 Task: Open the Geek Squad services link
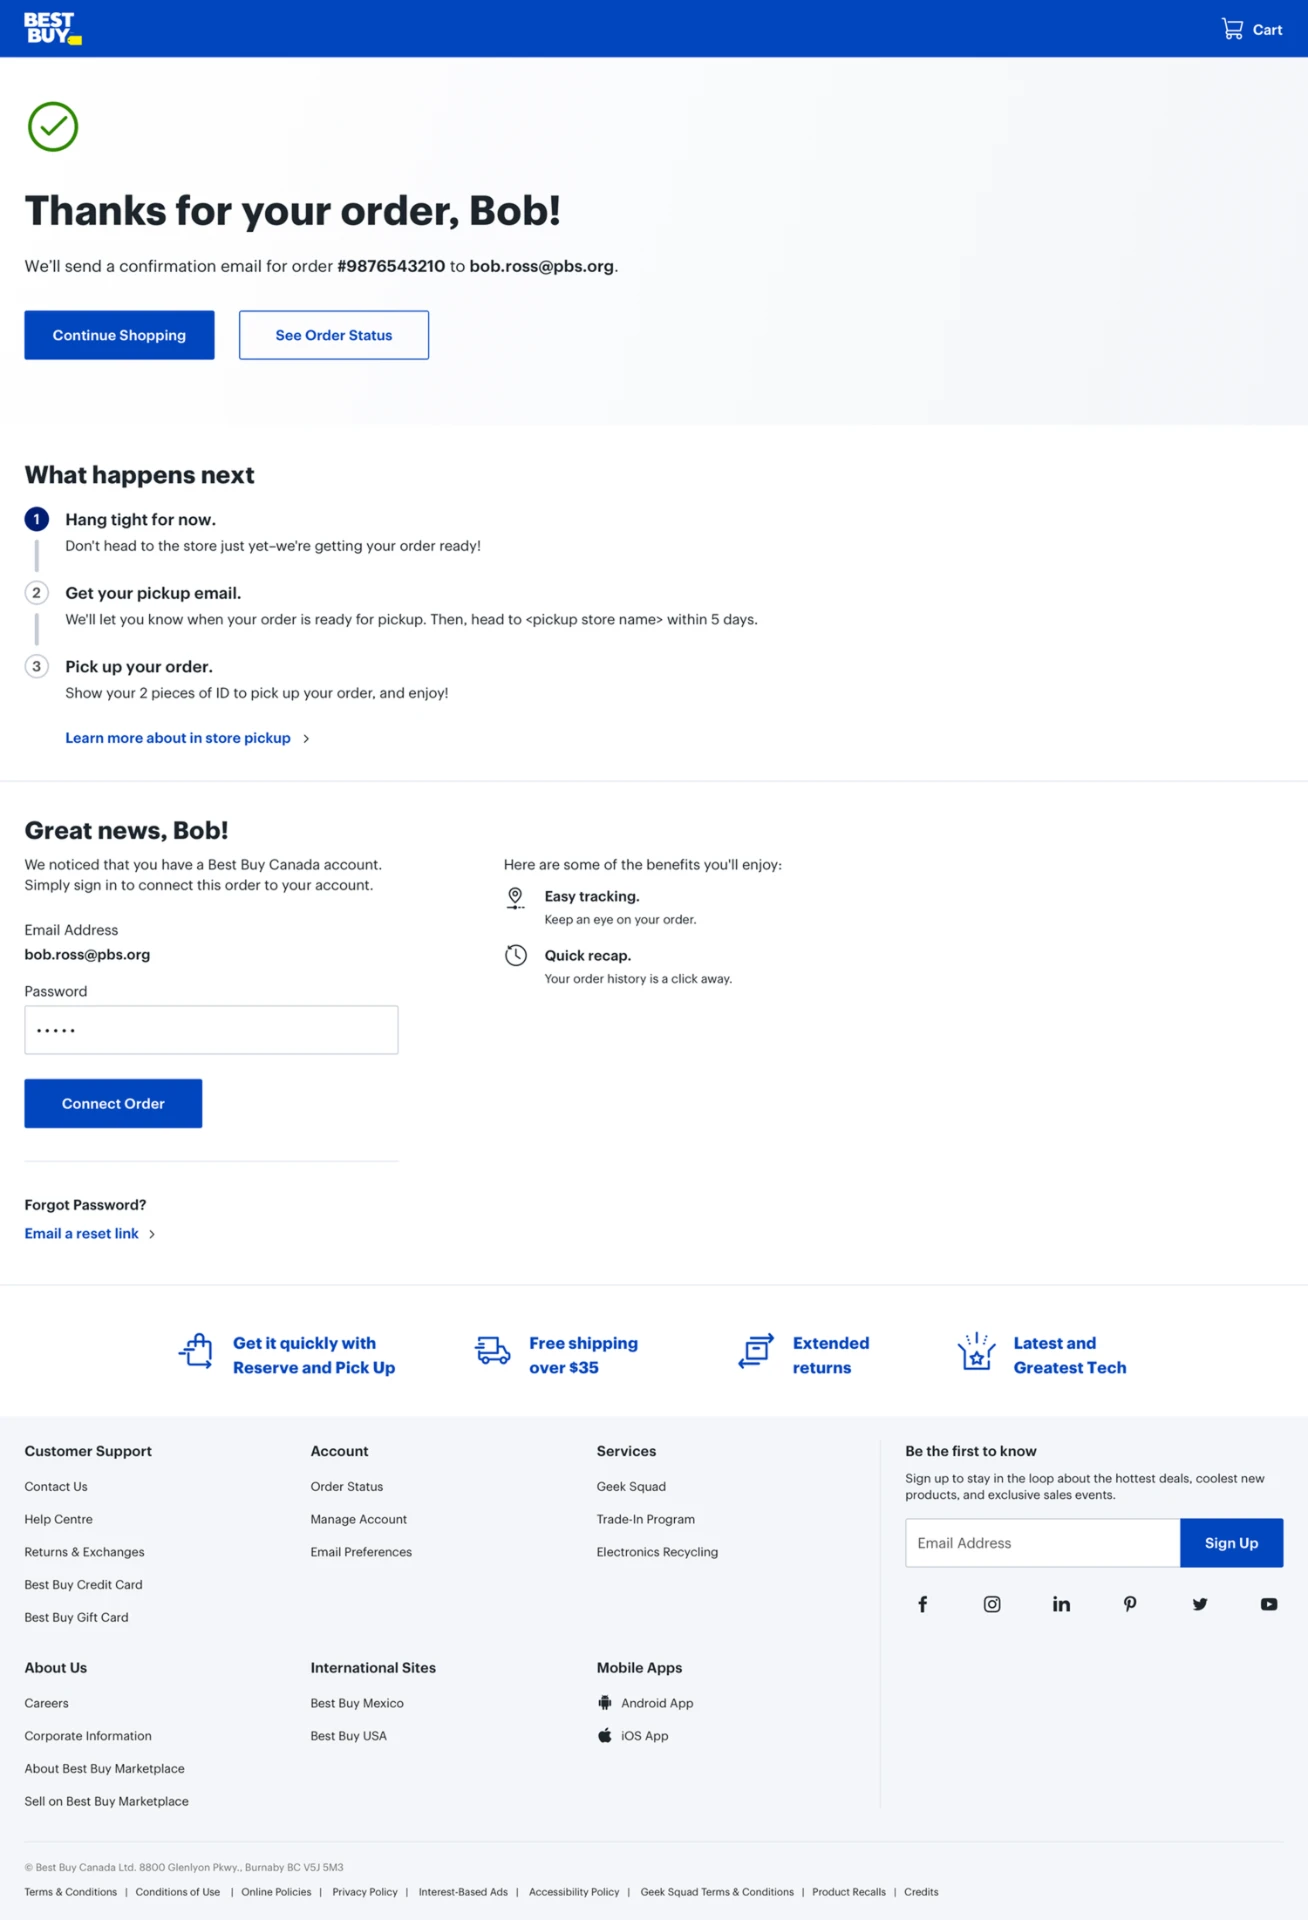click(x=631, y=1487)
